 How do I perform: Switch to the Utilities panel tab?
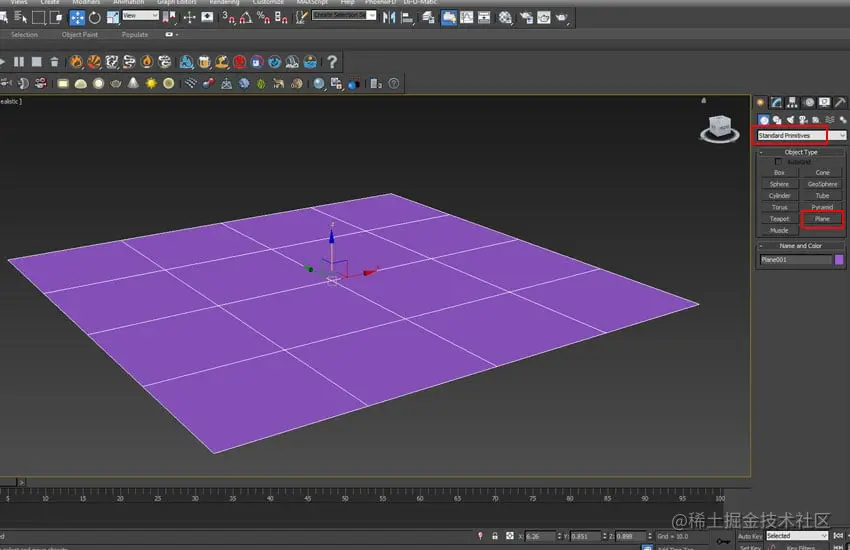tap(840, 102)
